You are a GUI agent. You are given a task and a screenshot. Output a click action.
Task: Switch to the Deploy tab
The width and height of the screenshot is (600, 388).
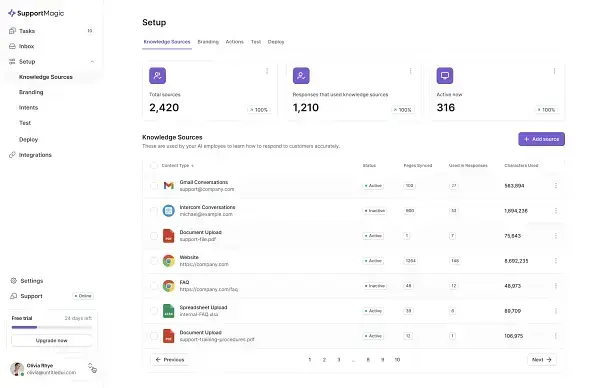[x=276, y=42]
